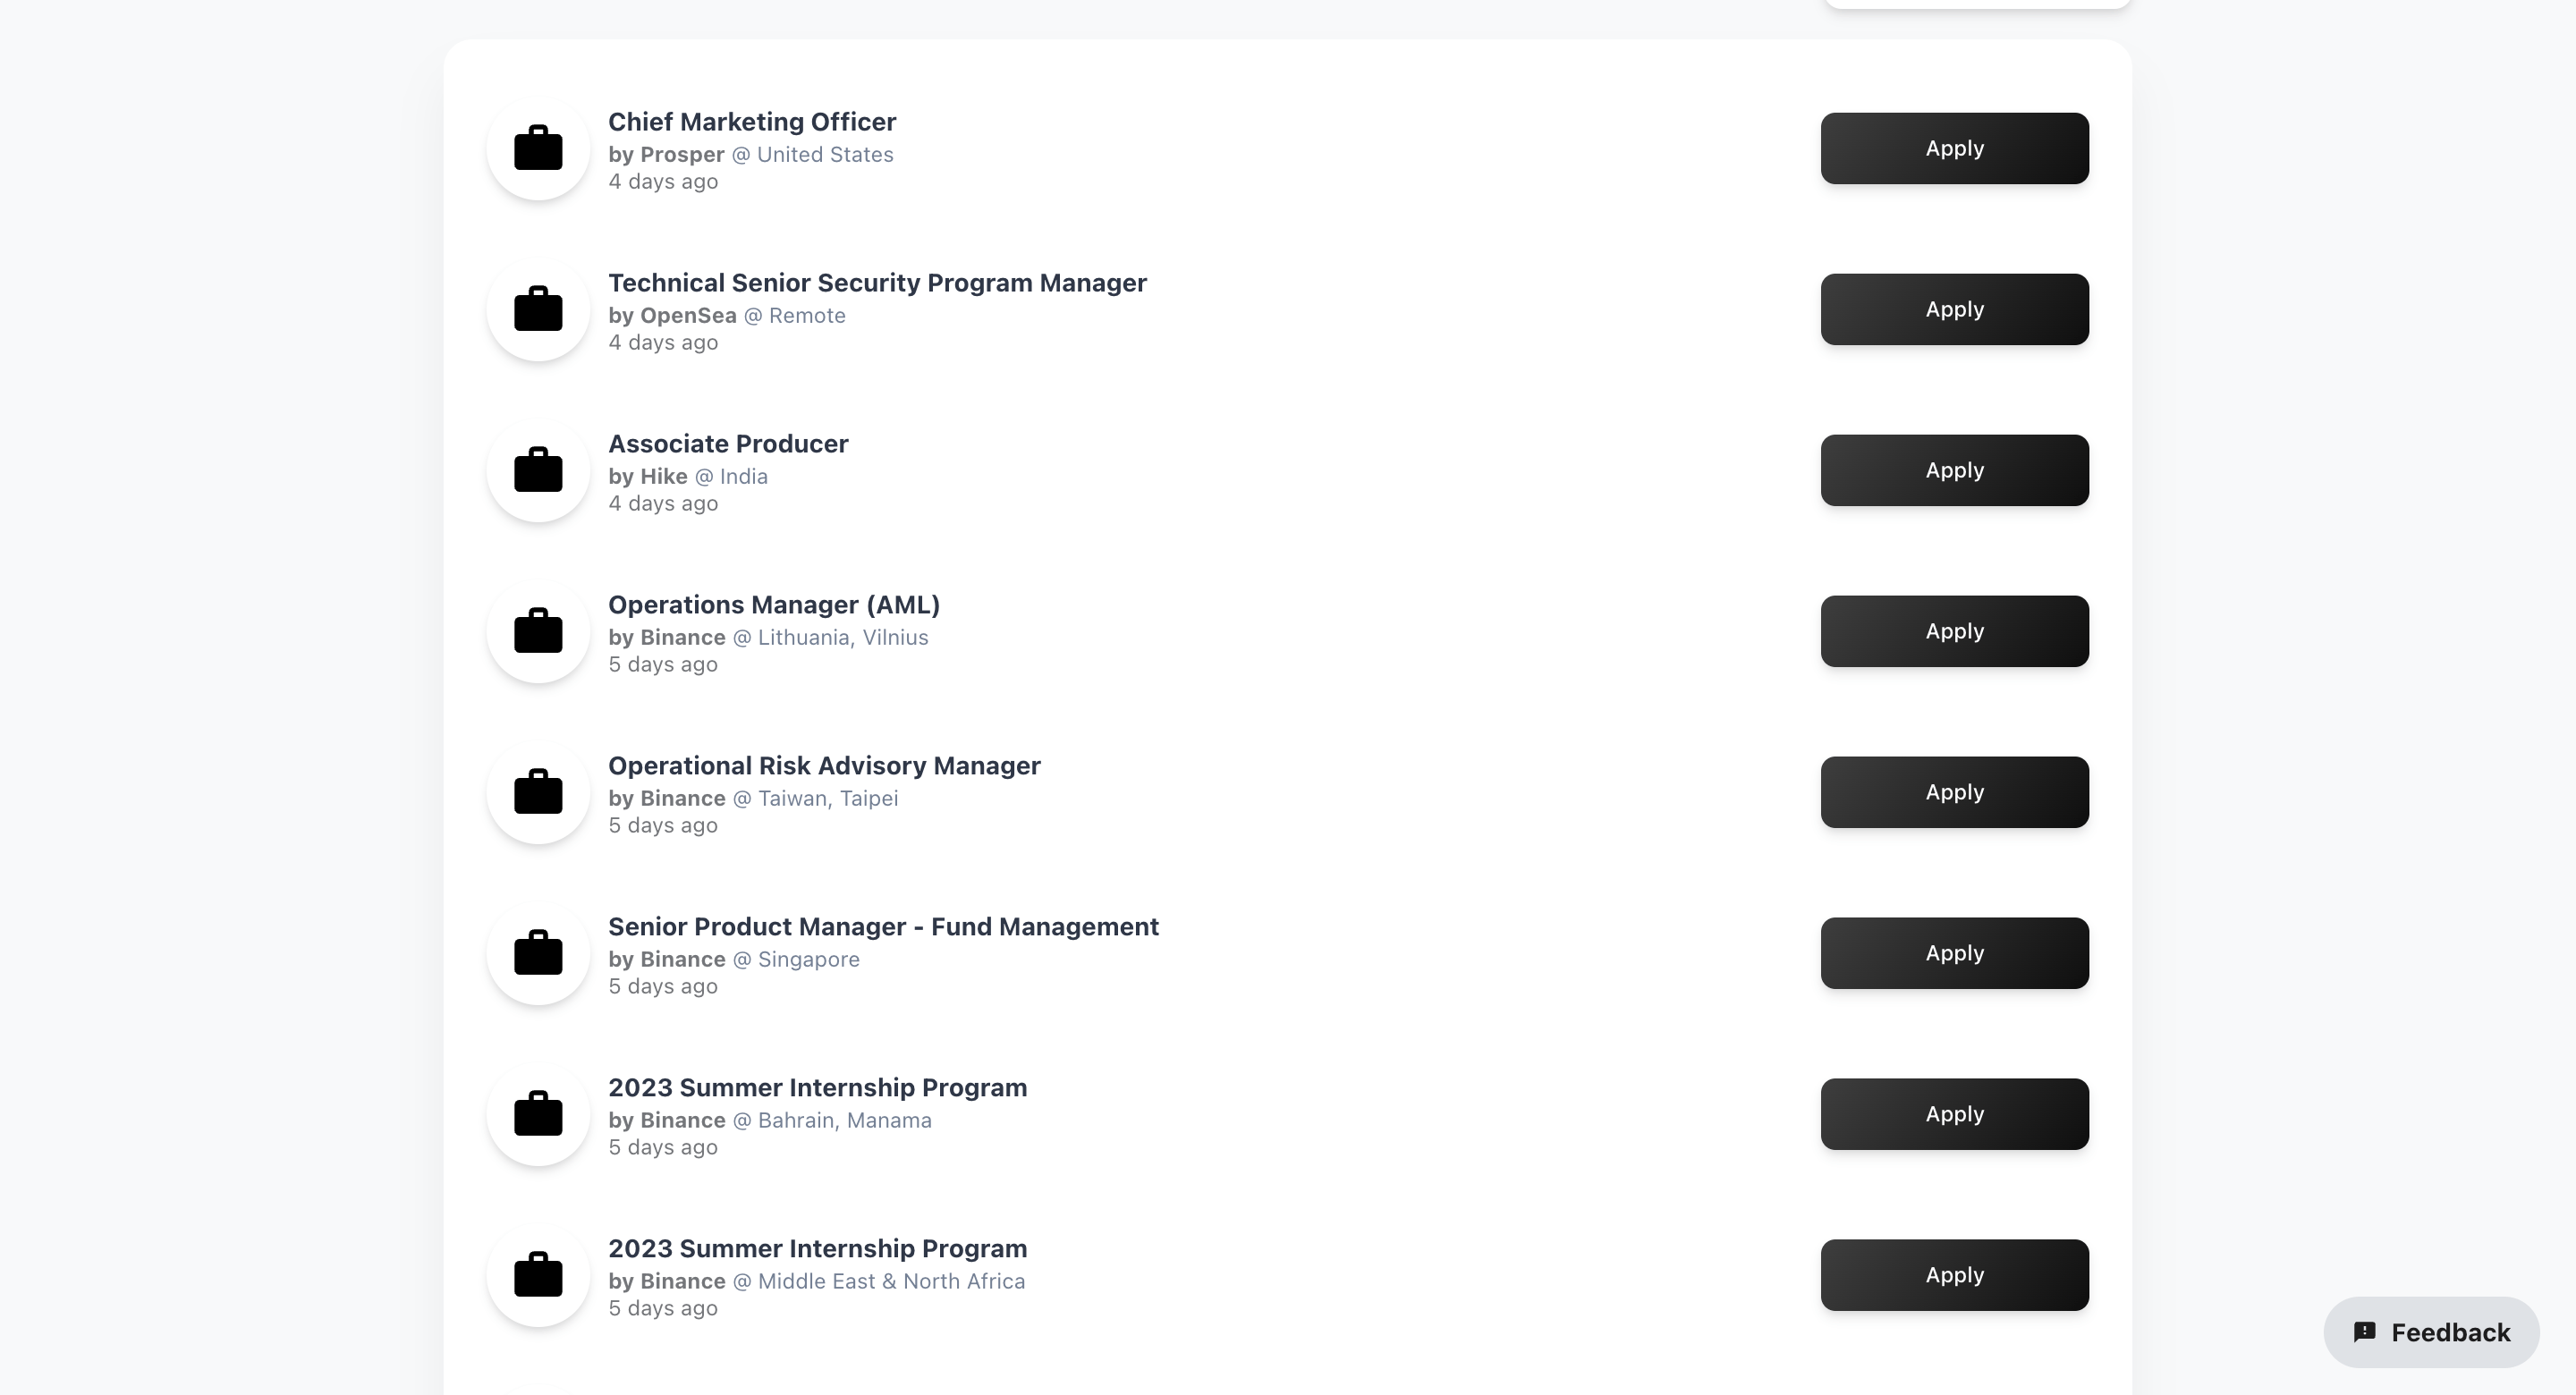The height and width of the screenshot is (1395, 2576).
Task: Open Technical Senior Security Program Manager title
Action: click(x=877, y=283)
